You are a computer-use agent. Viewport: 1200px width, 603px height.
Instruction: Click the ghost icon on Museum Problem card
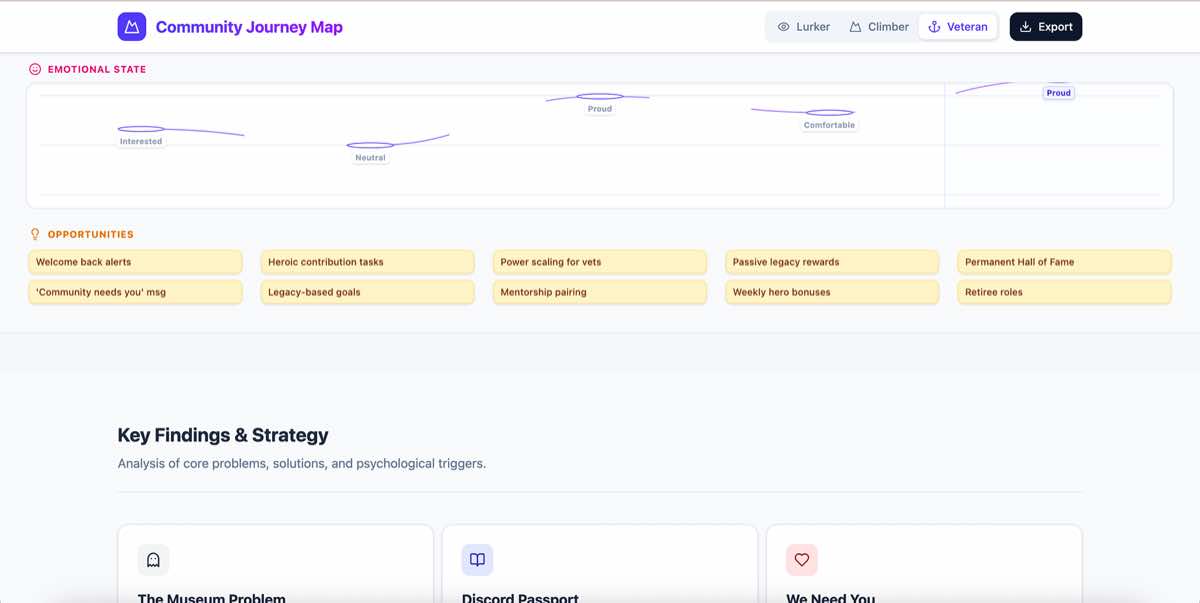[x=153, y=560]
